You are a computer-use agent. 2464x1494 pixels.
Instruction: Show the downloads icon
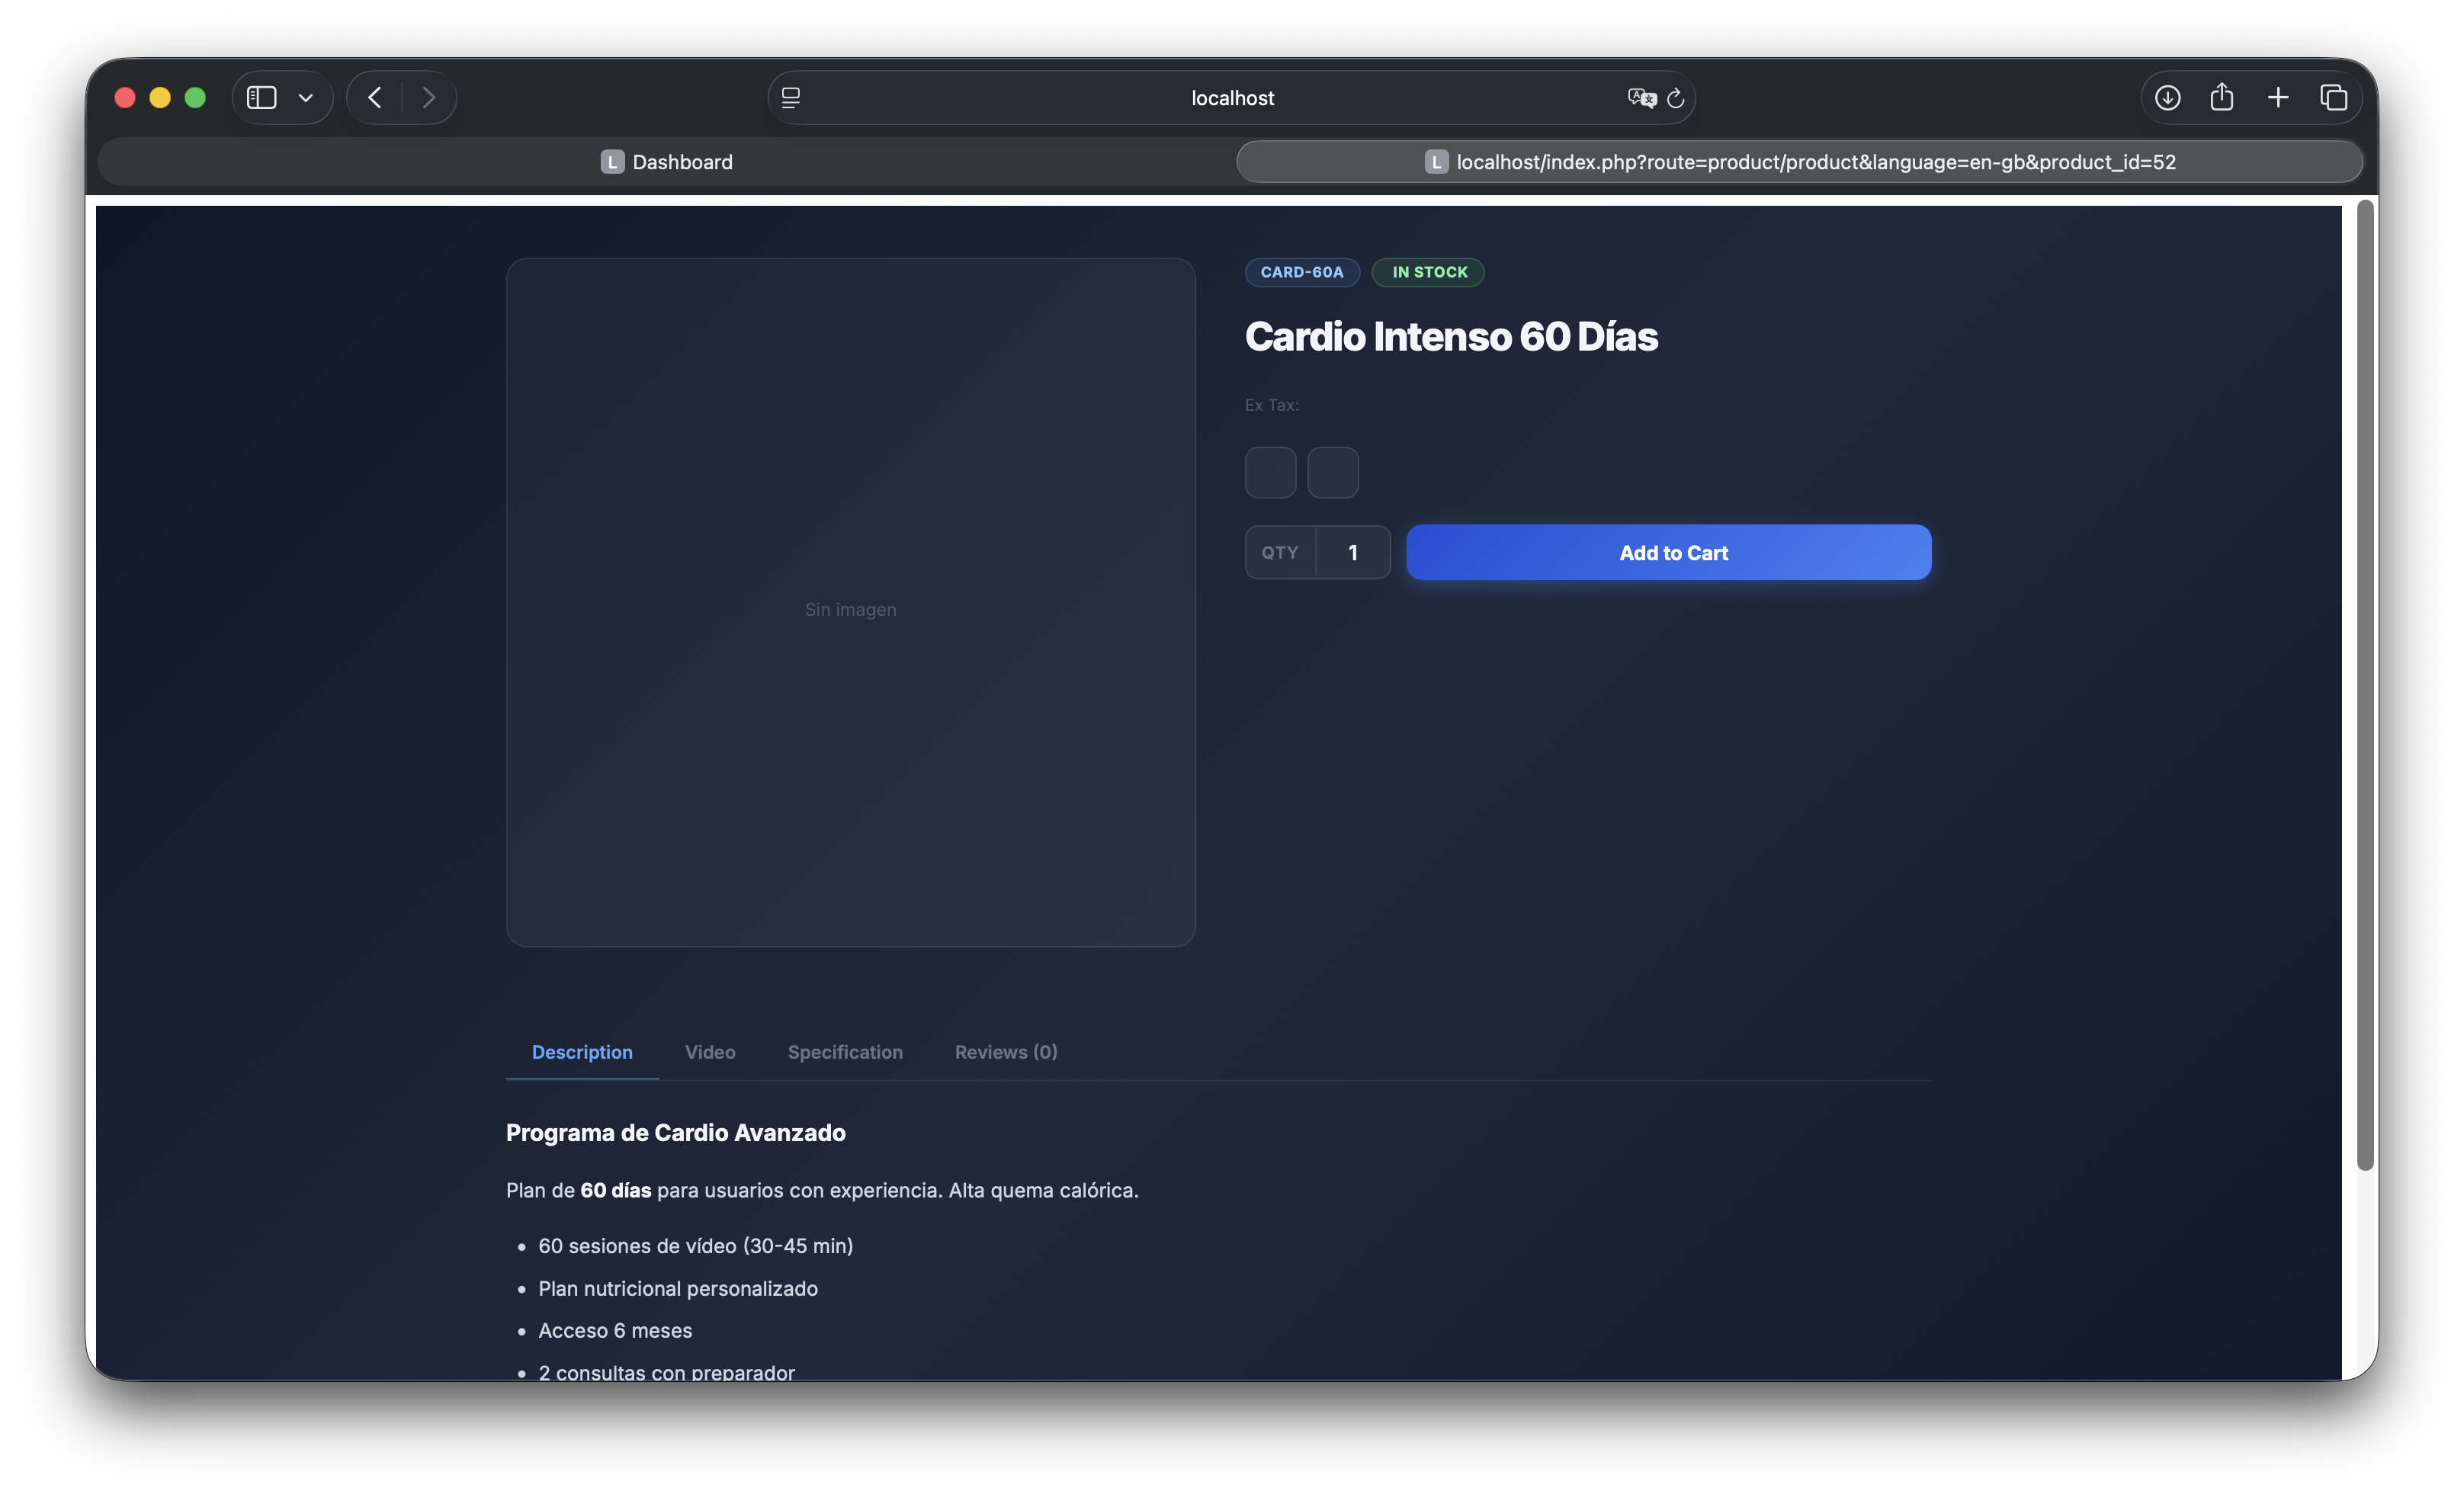coord(2167,97)
